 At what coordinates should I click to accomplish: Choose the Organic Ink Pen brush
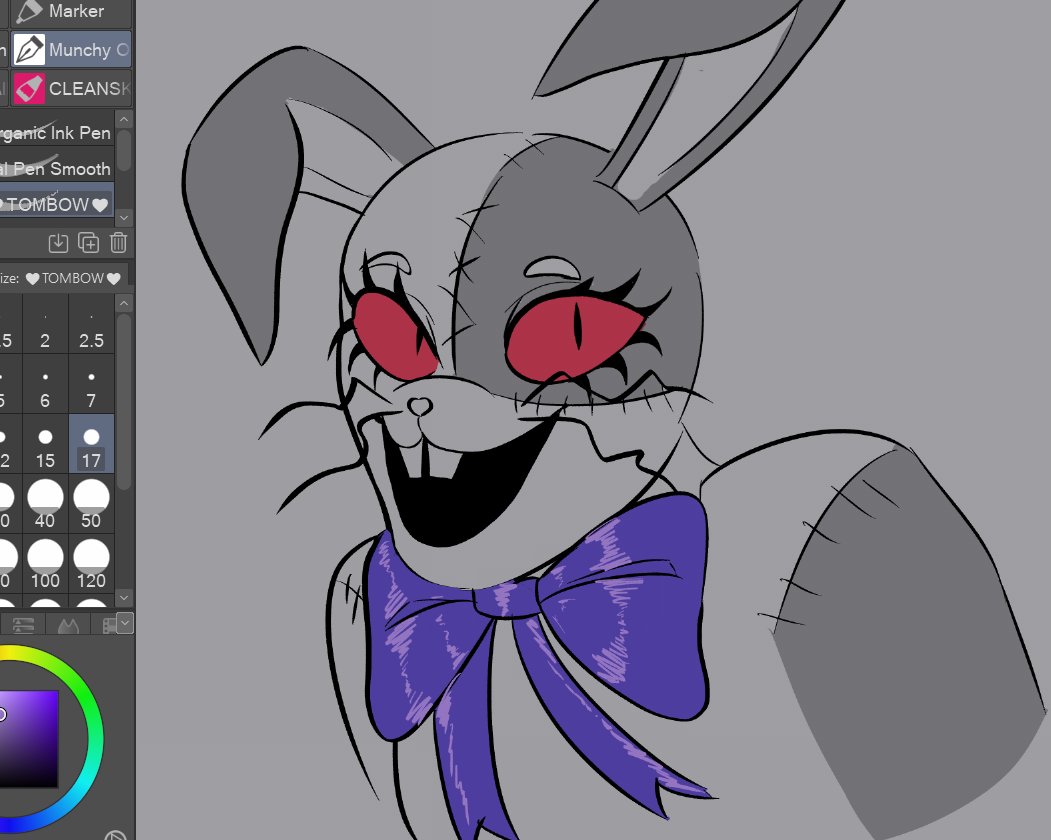pyautogui.click(x=56, y=133)
